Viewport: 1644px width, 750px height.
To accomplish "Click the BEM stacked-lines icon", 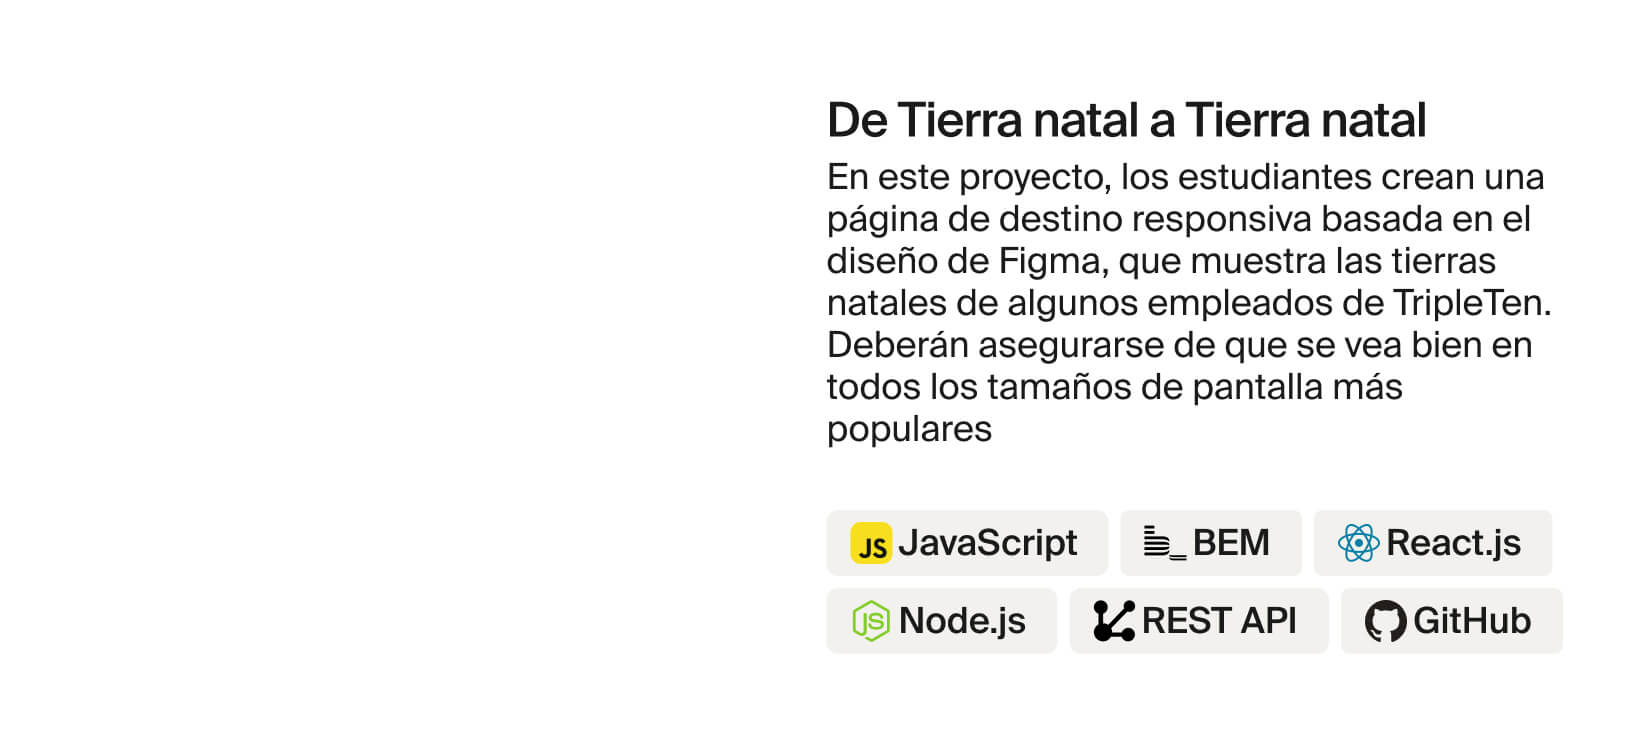I will click(x=1165, y=542).
